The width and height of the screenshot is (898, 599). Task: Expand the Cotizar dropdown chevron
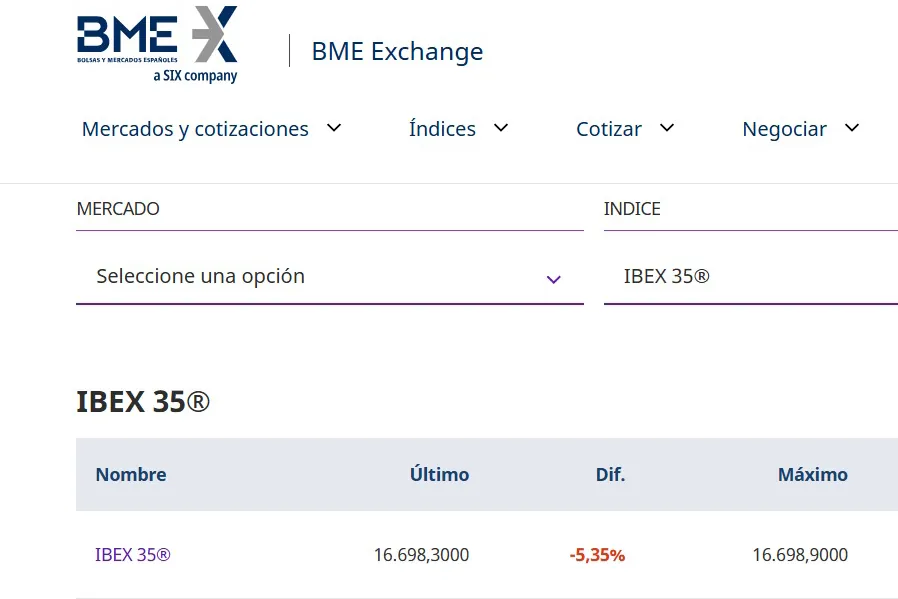(x=667, y=128)
